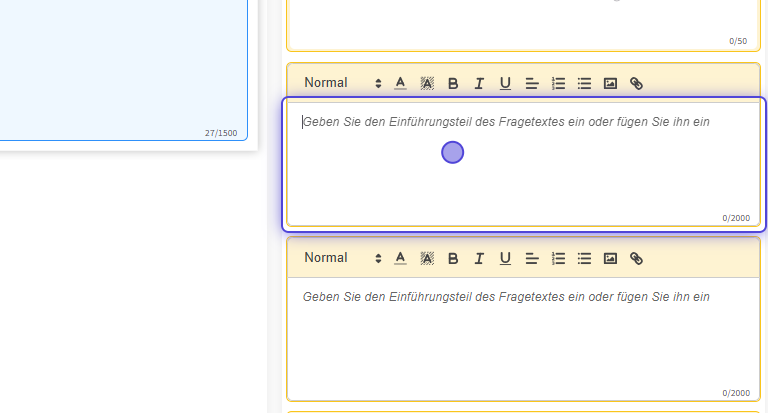Toggle bold in the upper editor toolbar
Viewport: 768px width, 413px height.
453,84
